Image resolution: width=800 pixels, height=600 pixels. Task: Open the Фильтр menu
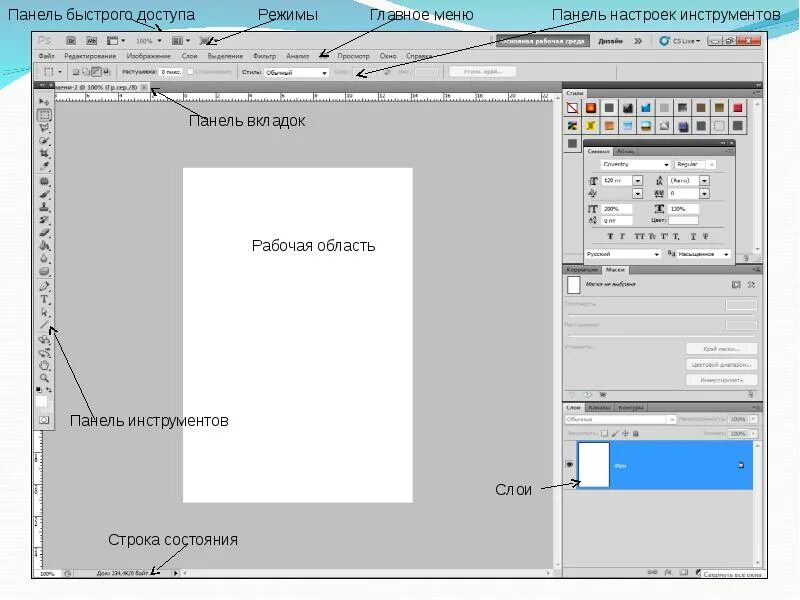tap(264, 56)
